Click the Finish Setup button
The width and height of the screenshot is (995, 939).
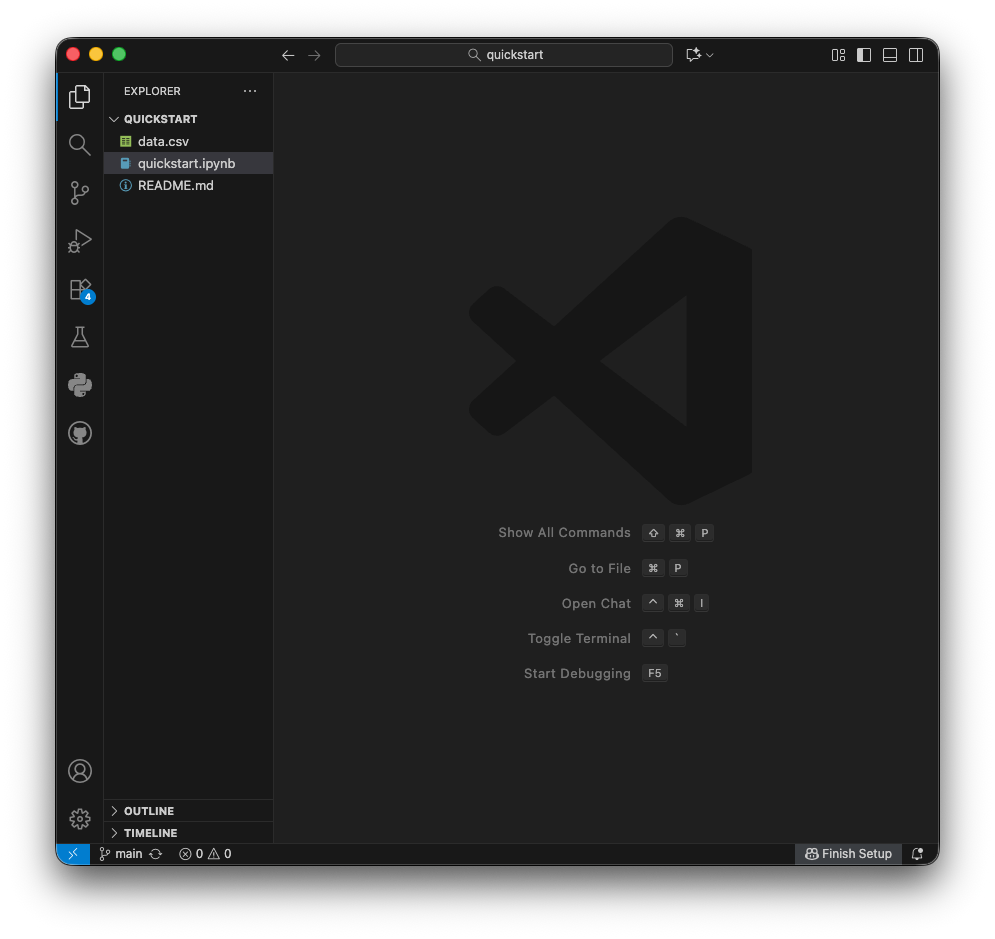[x=847, y=853]
